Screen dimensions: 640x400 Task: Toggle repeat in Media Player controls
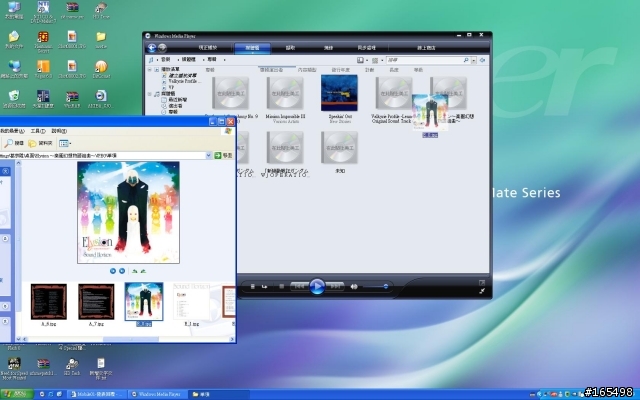pyautogui.click(x=264, y=287)
